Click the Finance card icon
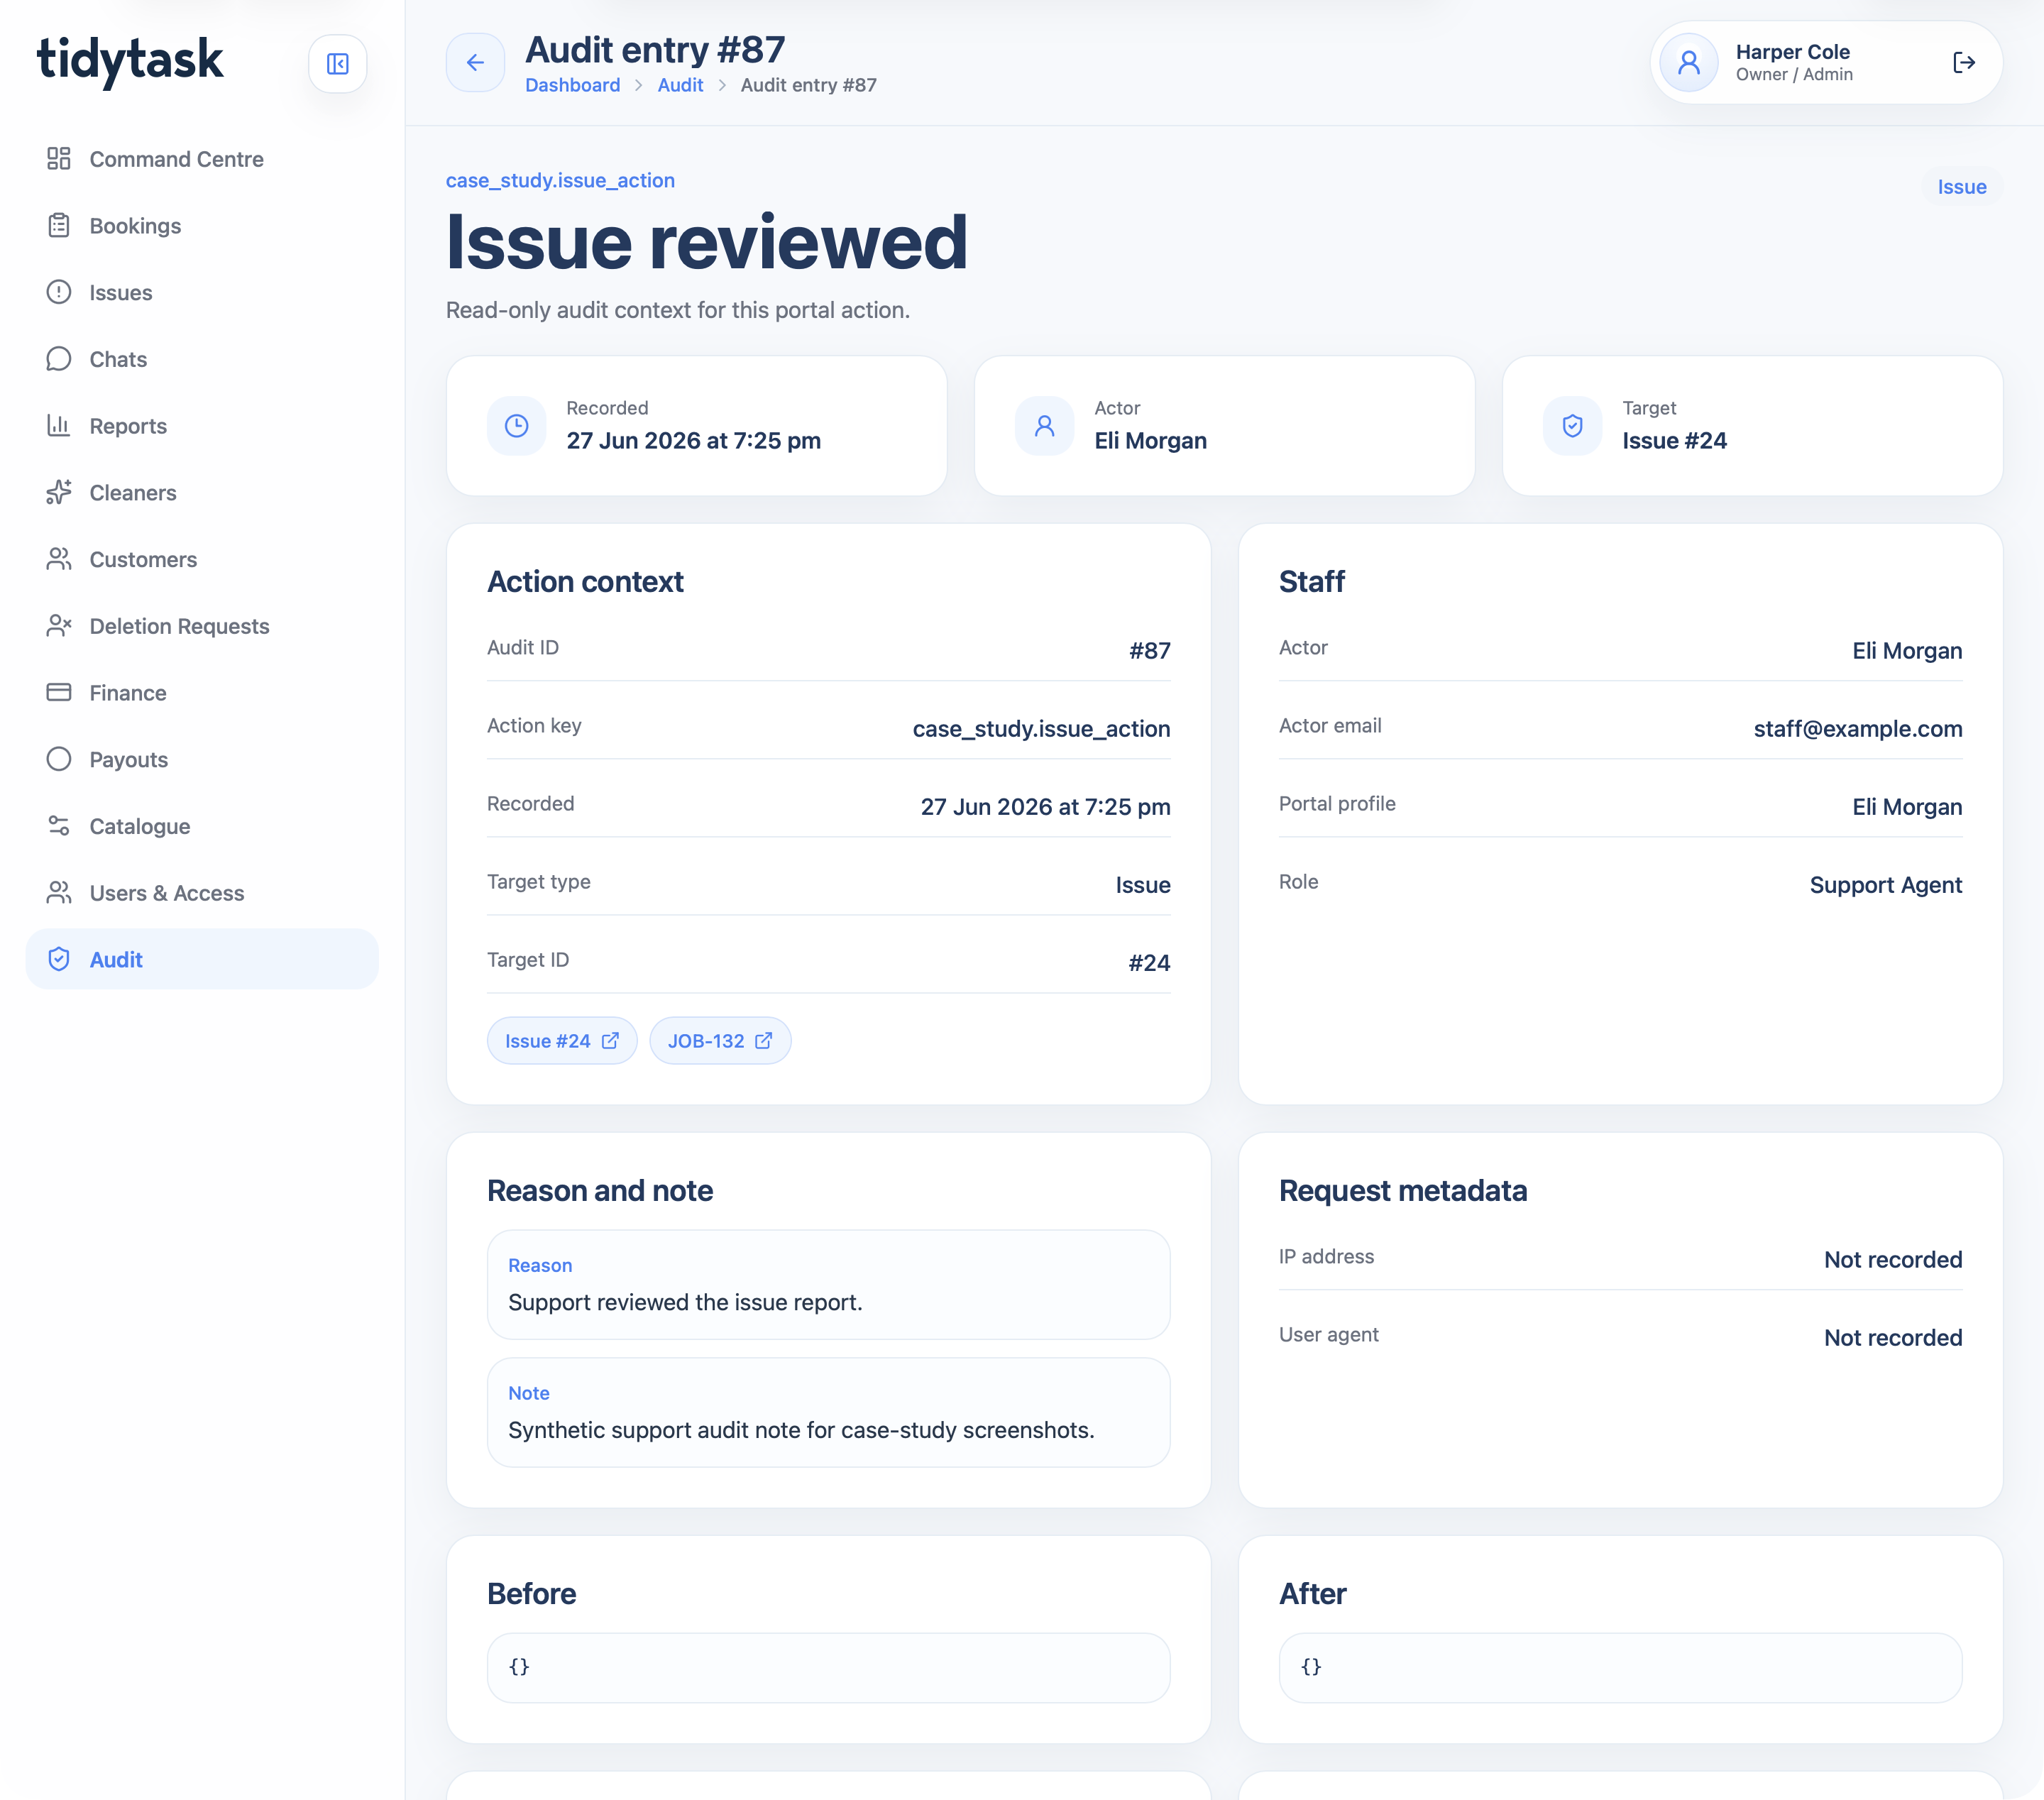 [59, 692]
